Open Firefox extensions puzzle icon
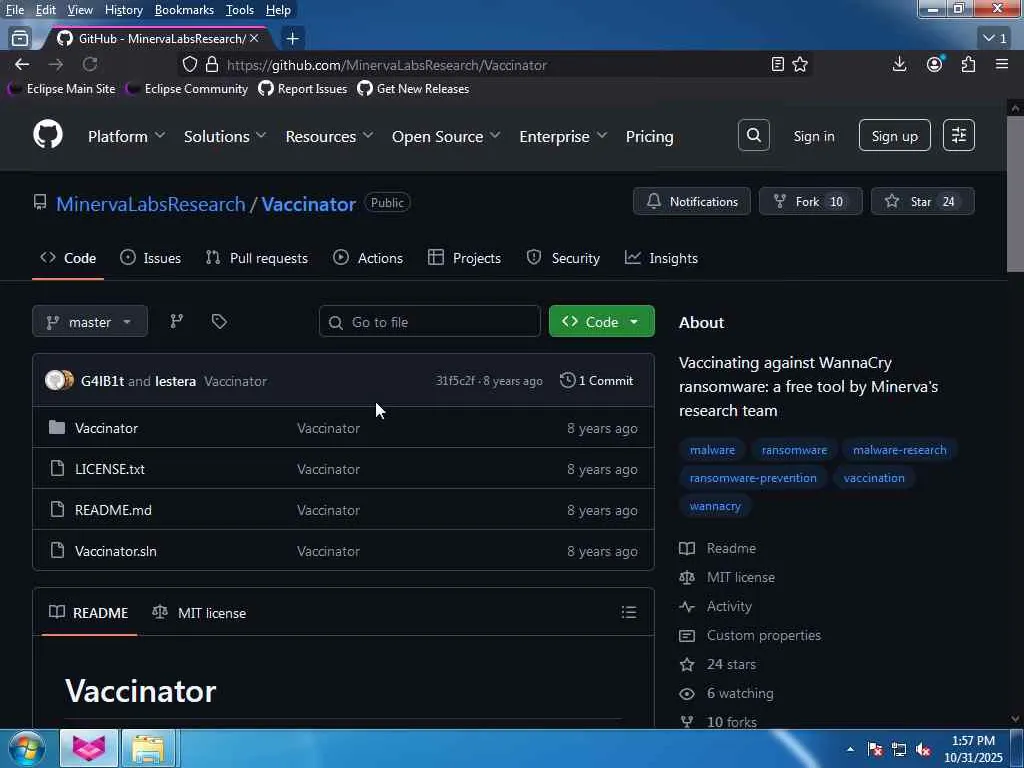 pyautogui.click(x=968, y=64)
